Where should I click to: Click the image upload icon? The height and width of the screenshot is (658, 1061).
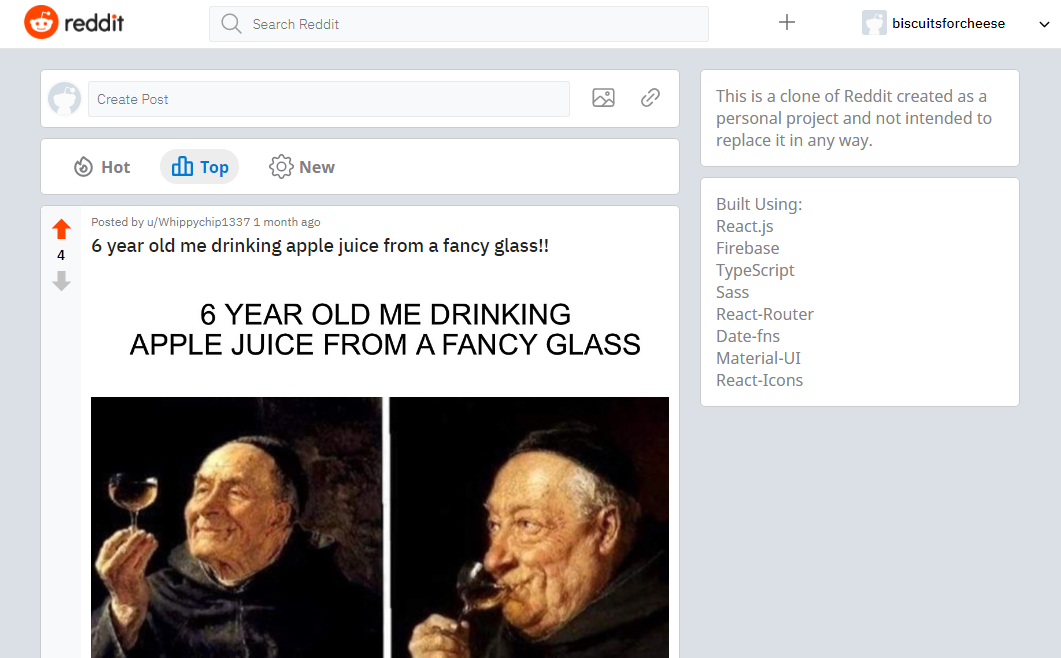(x=603, y=98)
